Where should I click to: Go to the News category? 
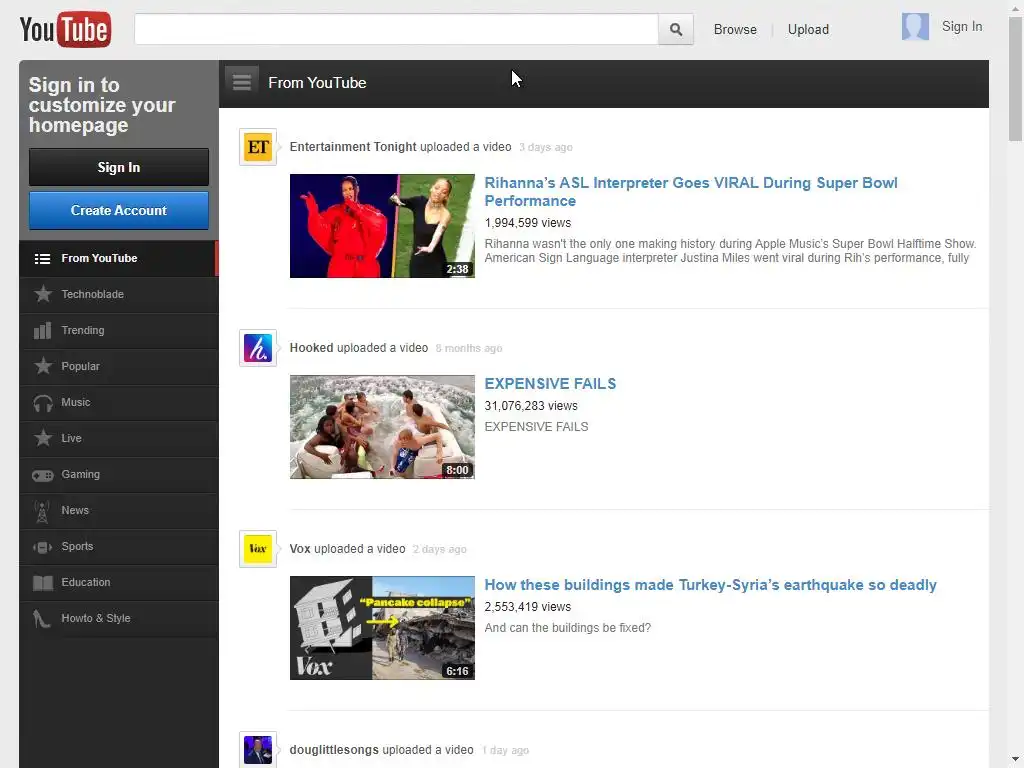tap(119, 510)
